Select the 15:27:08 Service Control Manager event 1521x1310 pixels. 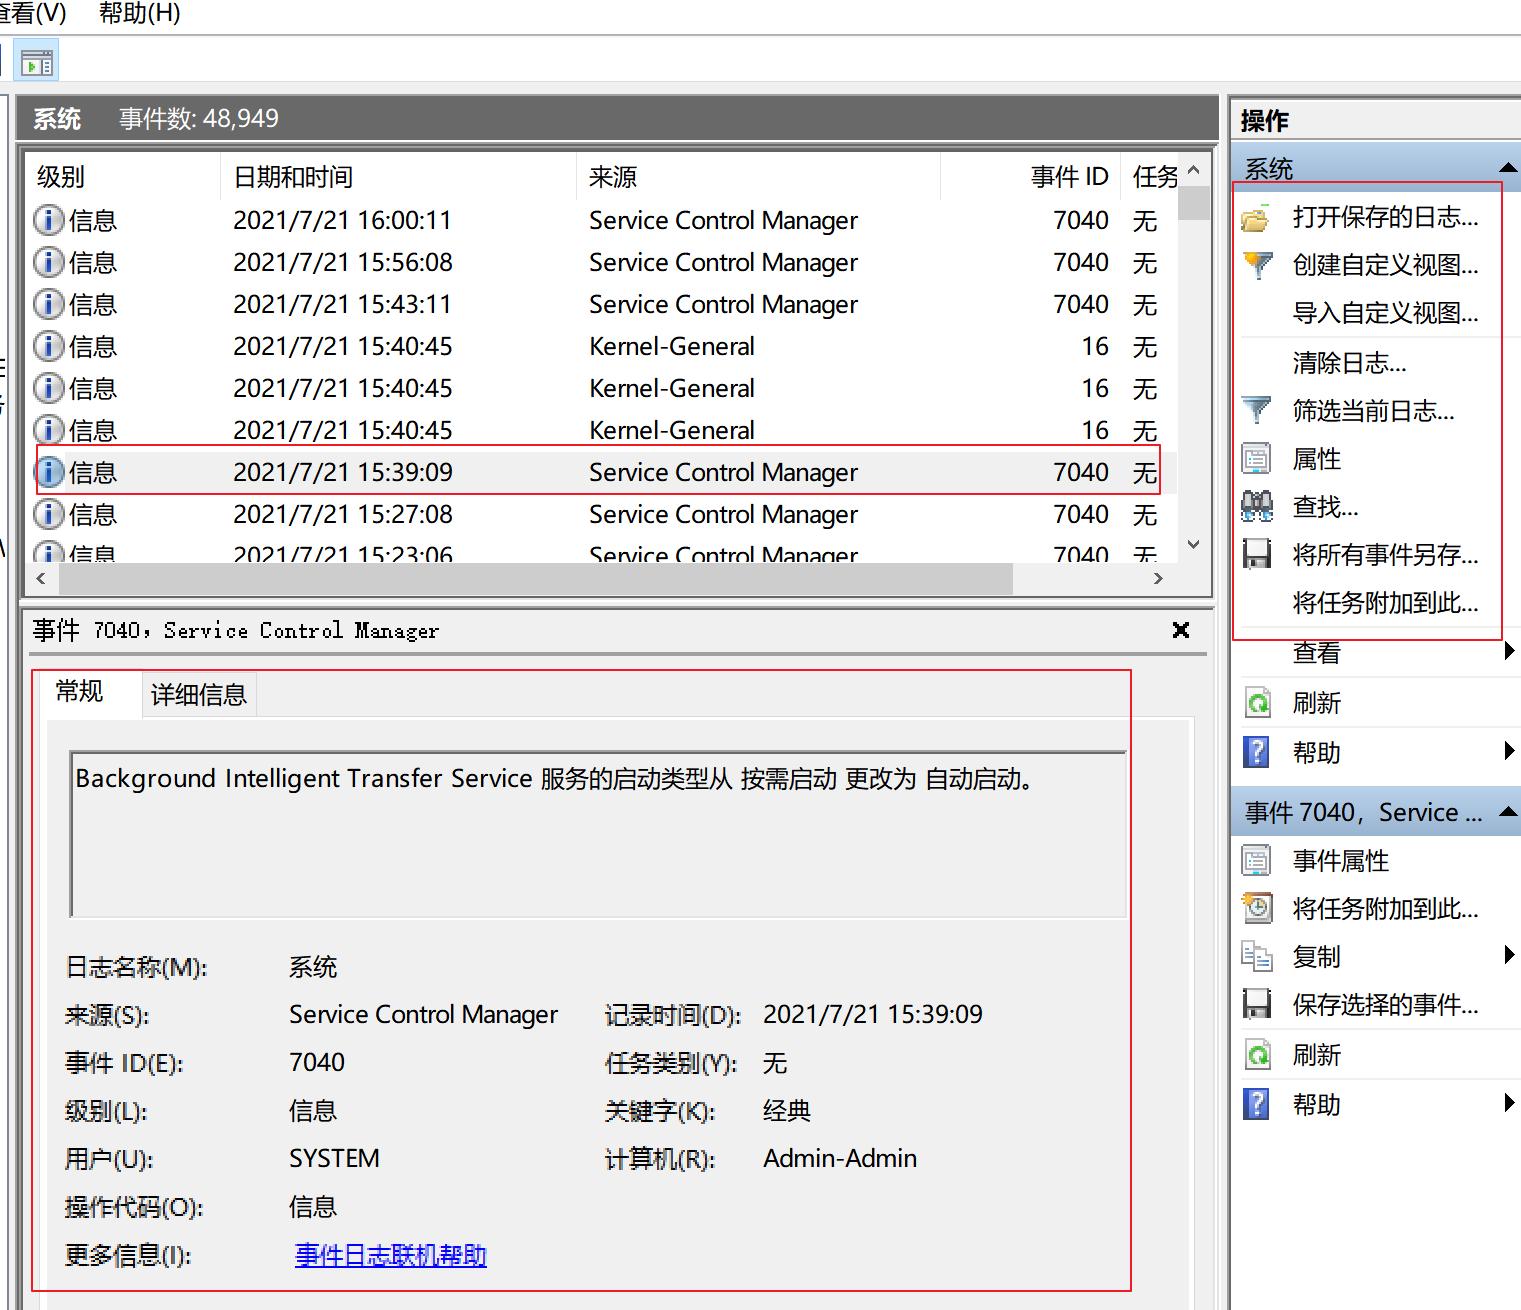coord(603,514)
